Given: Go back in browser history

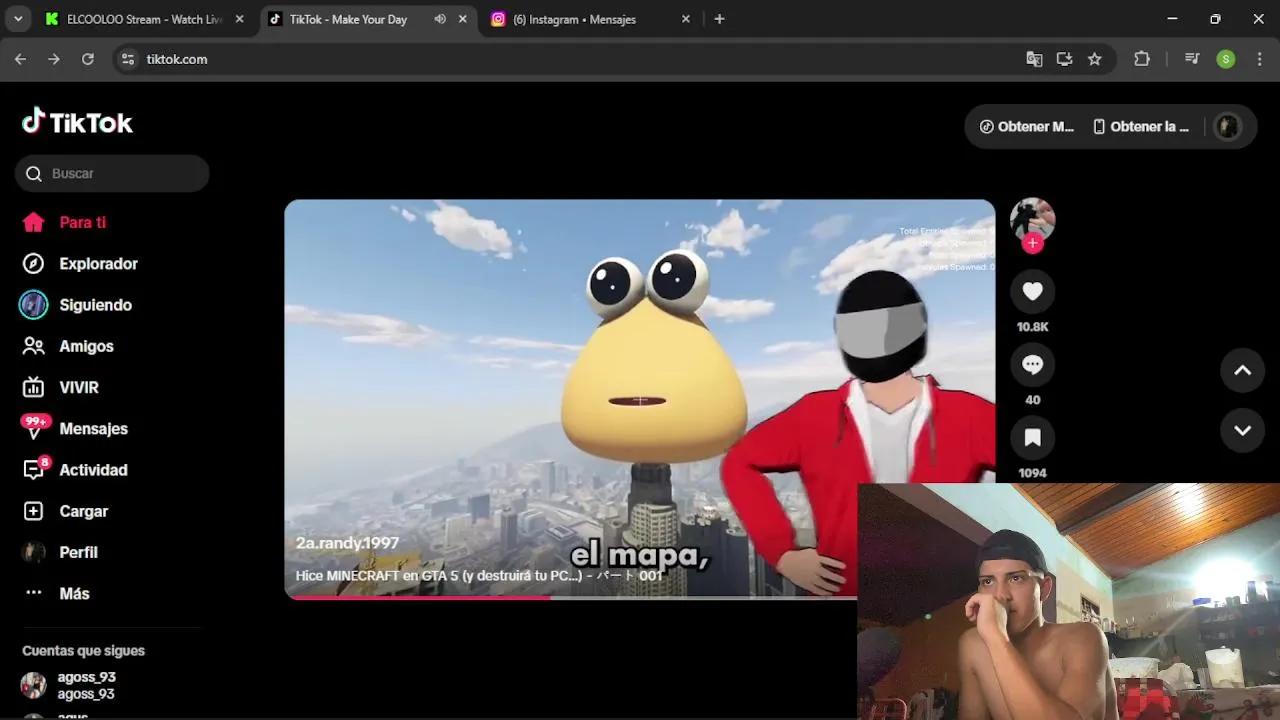Looking at the screenshot, I should [x=20, y=59].
